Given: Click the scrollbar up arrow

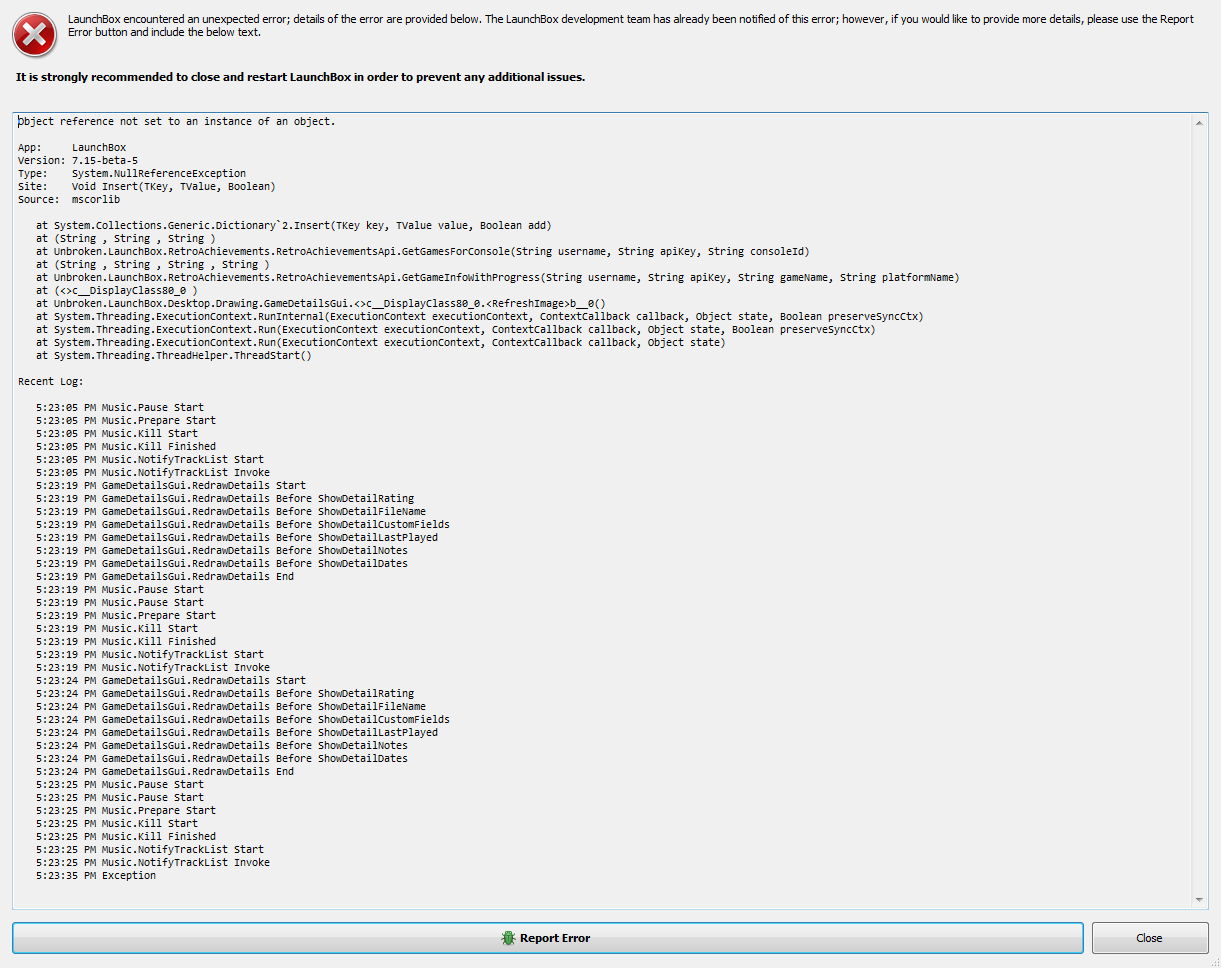Looking at the screenshot, I should coord(1201,121).
